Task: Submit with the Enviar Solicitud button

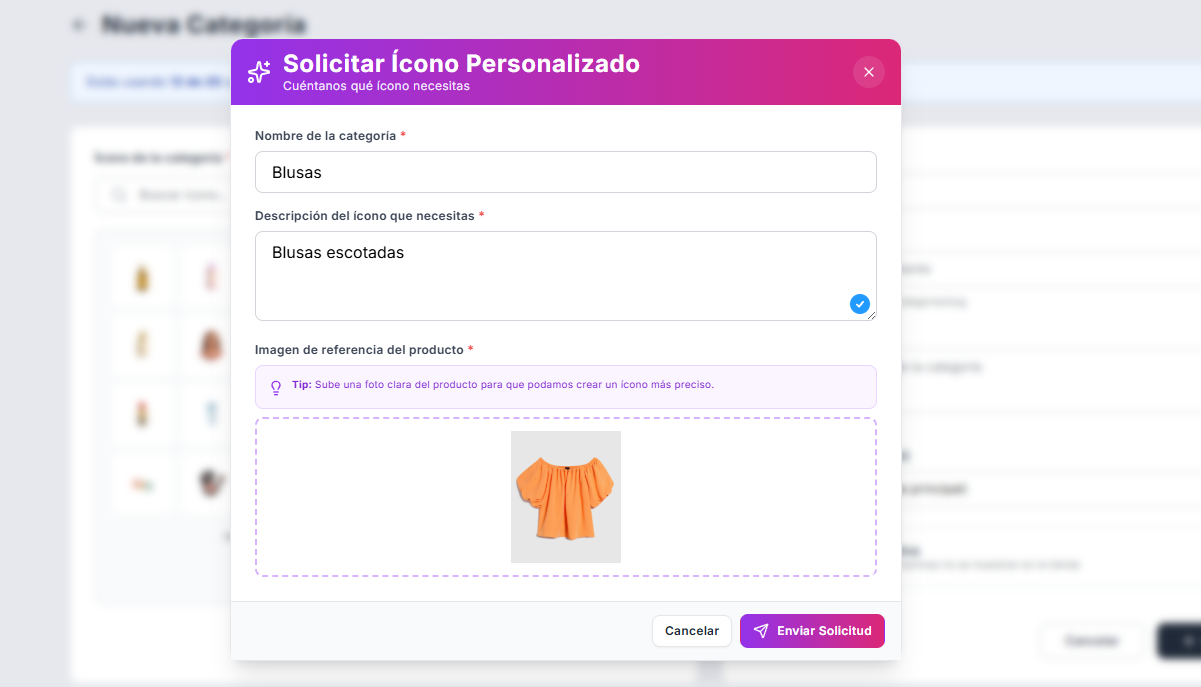Action: (812, 631)
